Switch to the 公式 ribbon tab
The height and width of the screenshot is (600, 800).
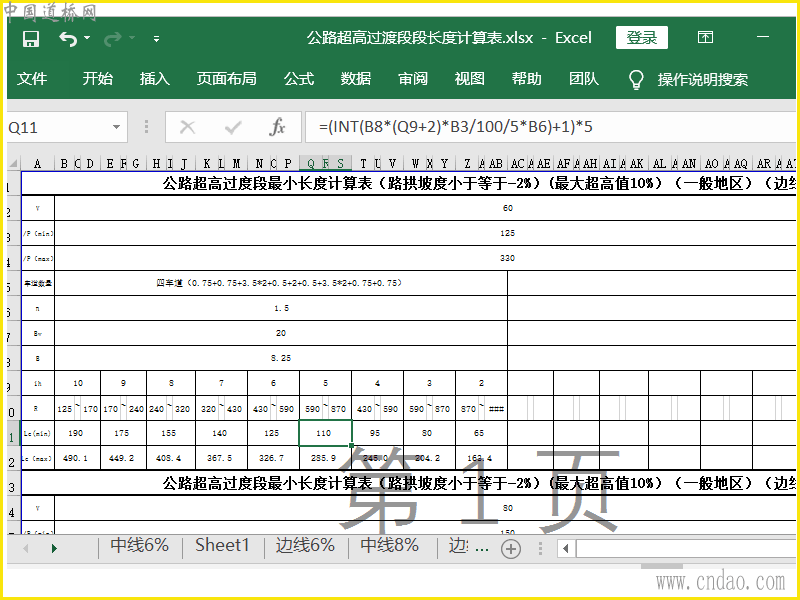point(299,79)
